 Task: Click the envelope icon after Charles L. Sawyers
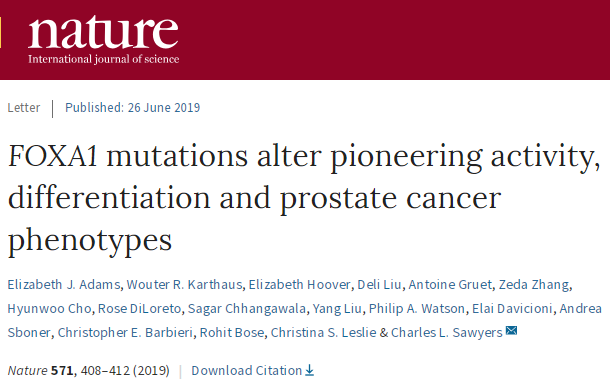pyautogui.click(x=511, y=331)
